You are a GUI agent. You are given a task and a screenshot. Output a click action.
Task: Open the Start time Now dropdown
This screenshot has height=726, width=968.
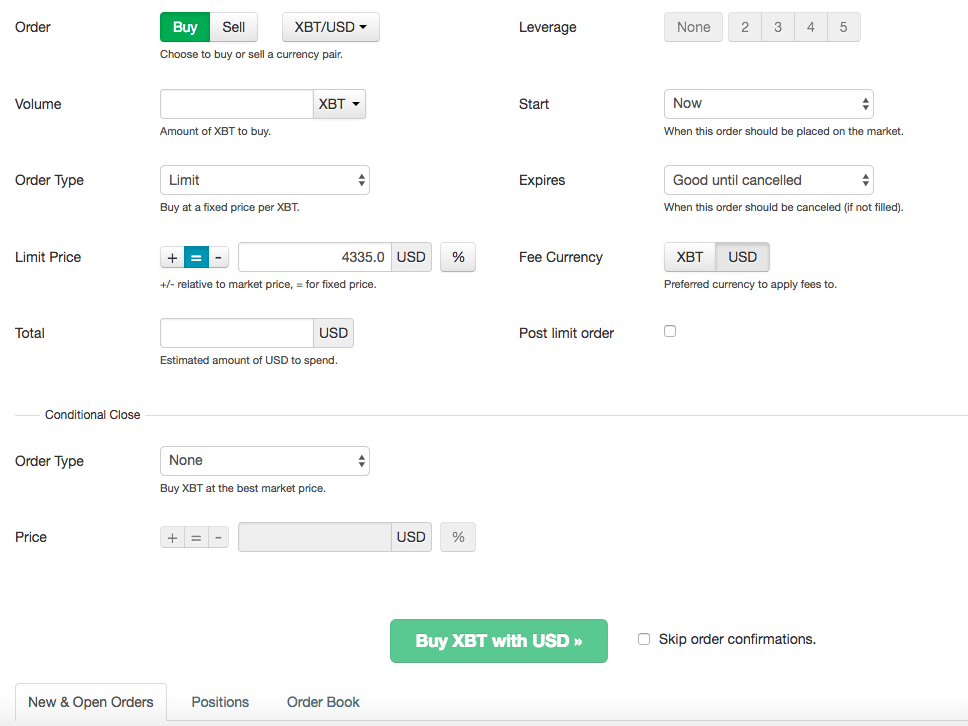tap(768, 104)
